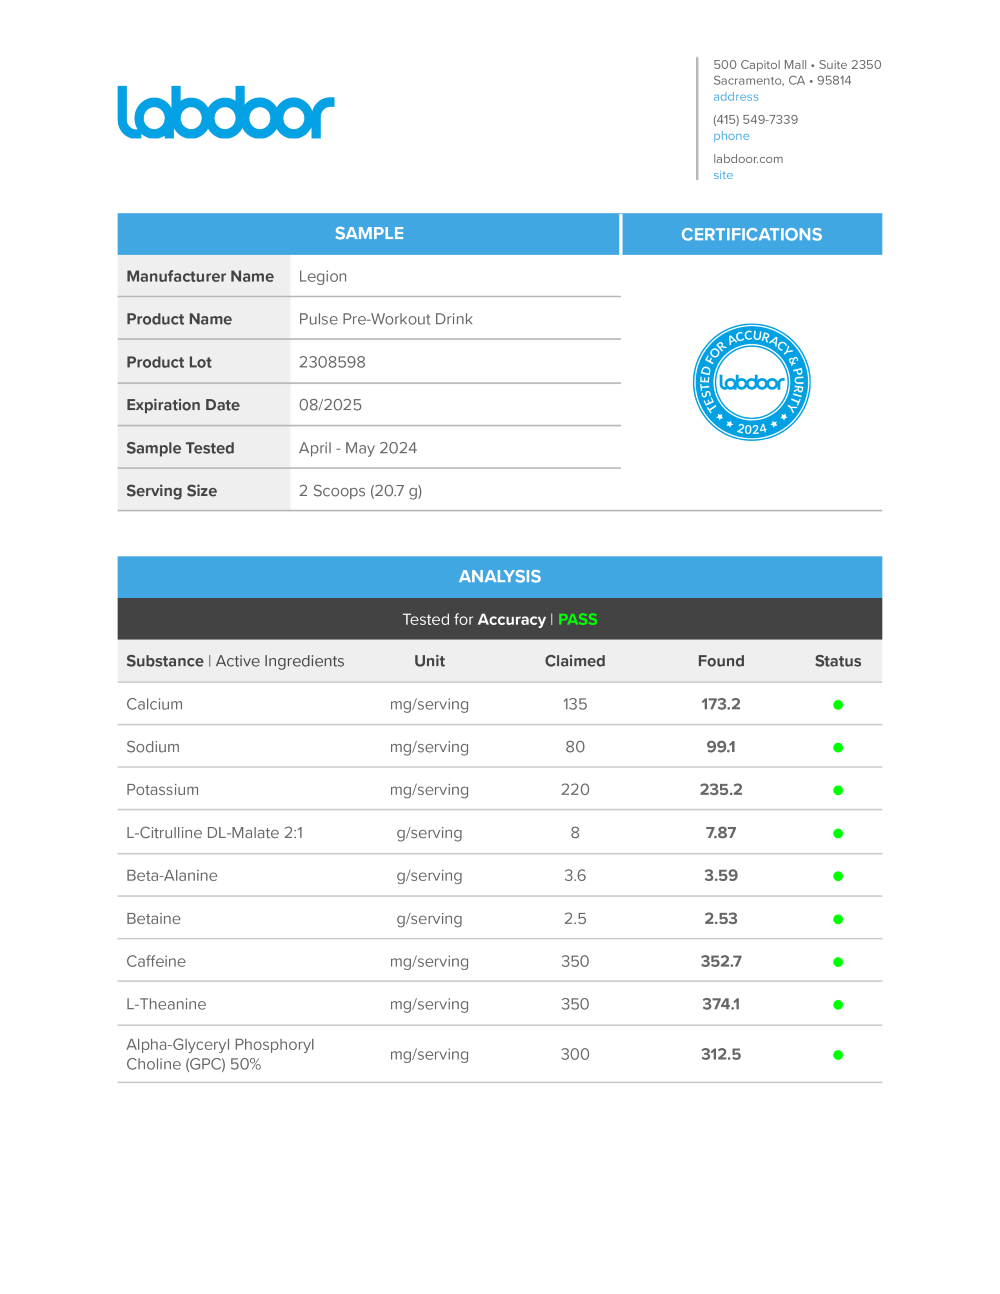Click the claimed value 135 for Calcium
This screenshot has height=1294, width=1000.
[x=575, y=704]
